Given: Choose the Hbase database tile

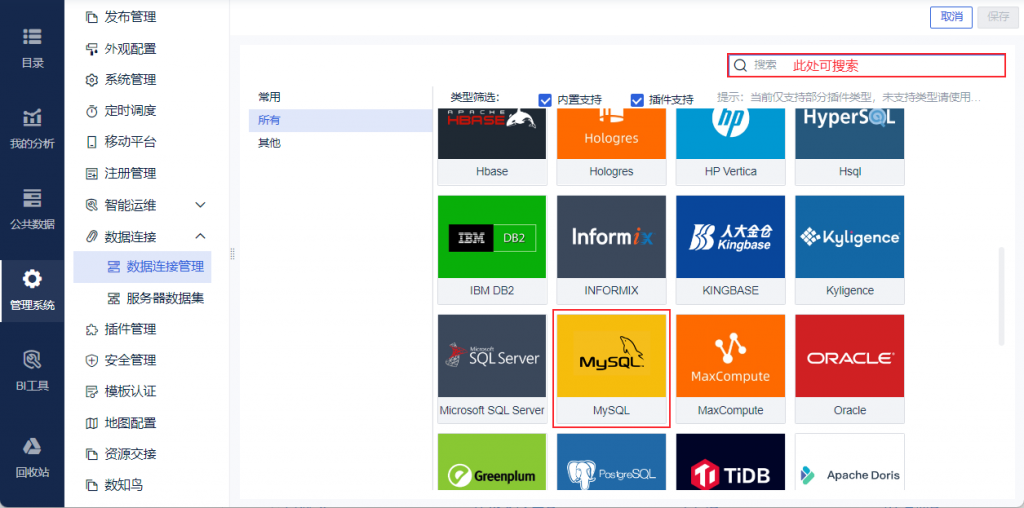Looking at the screenshot, I should tap(492, 147).
